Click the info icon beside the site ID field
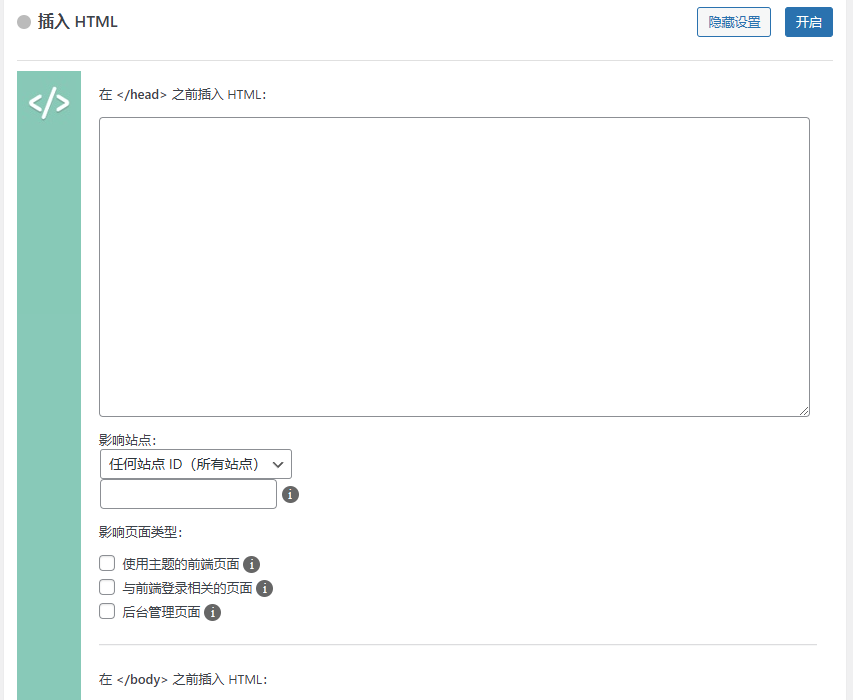 290,494
